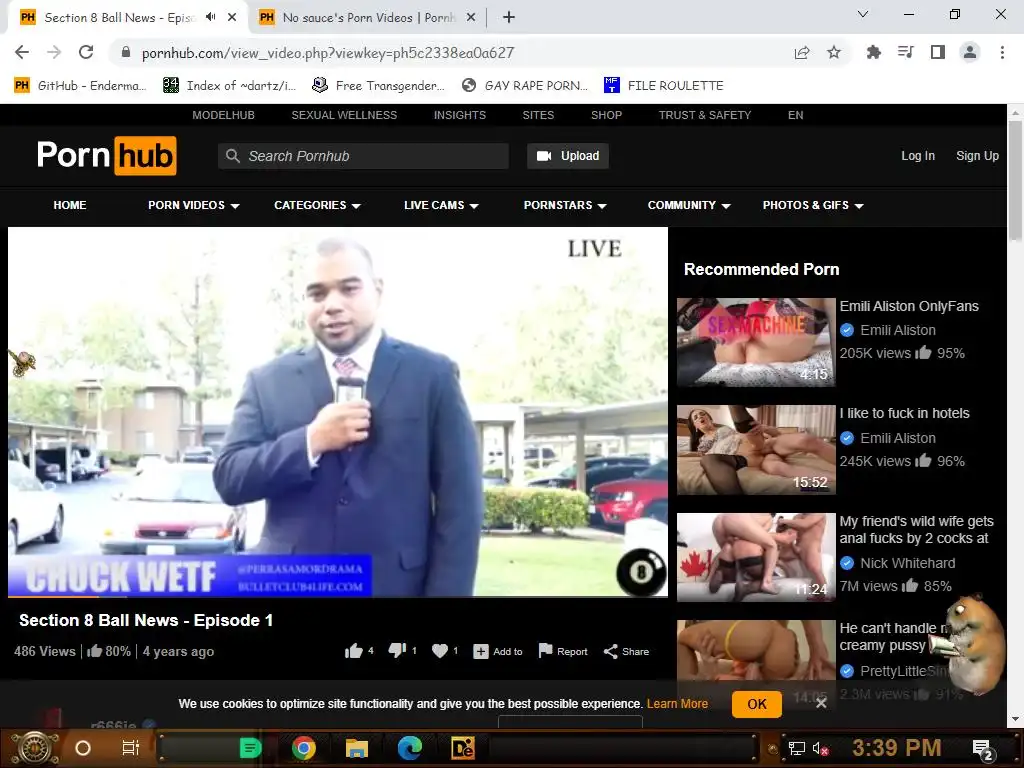1024x768 pixels.
Task: Click the Report flag icon
Action: (x=545, y=650)
